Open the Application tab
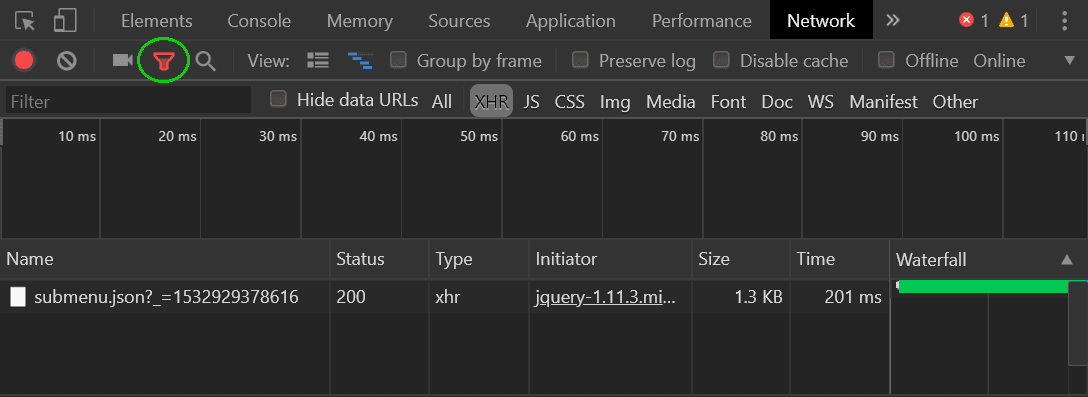Screen dimensions: 1088x397 click(570, 21)
